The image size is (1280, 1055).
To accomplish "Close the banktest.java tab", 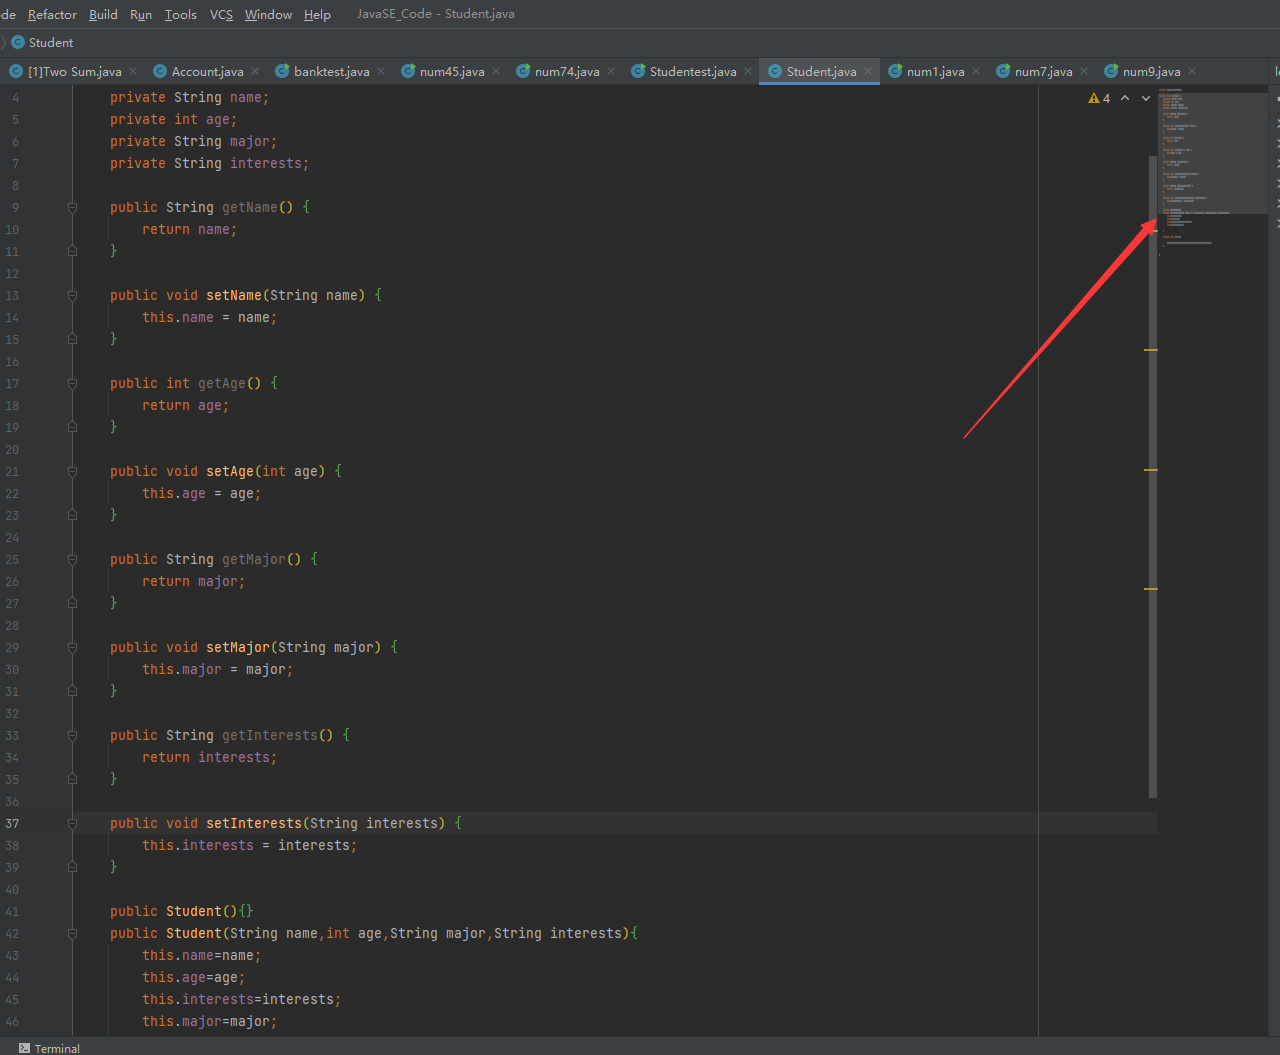I will [381, 71].
